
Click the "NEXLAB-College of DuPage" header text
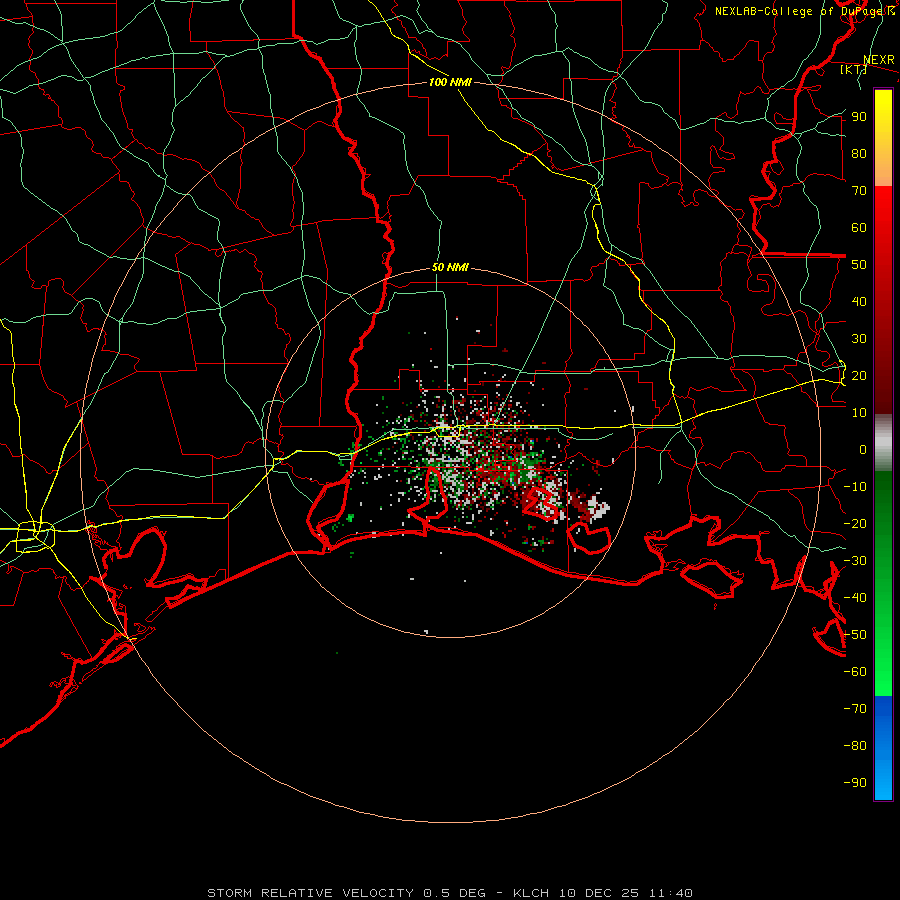797,11
